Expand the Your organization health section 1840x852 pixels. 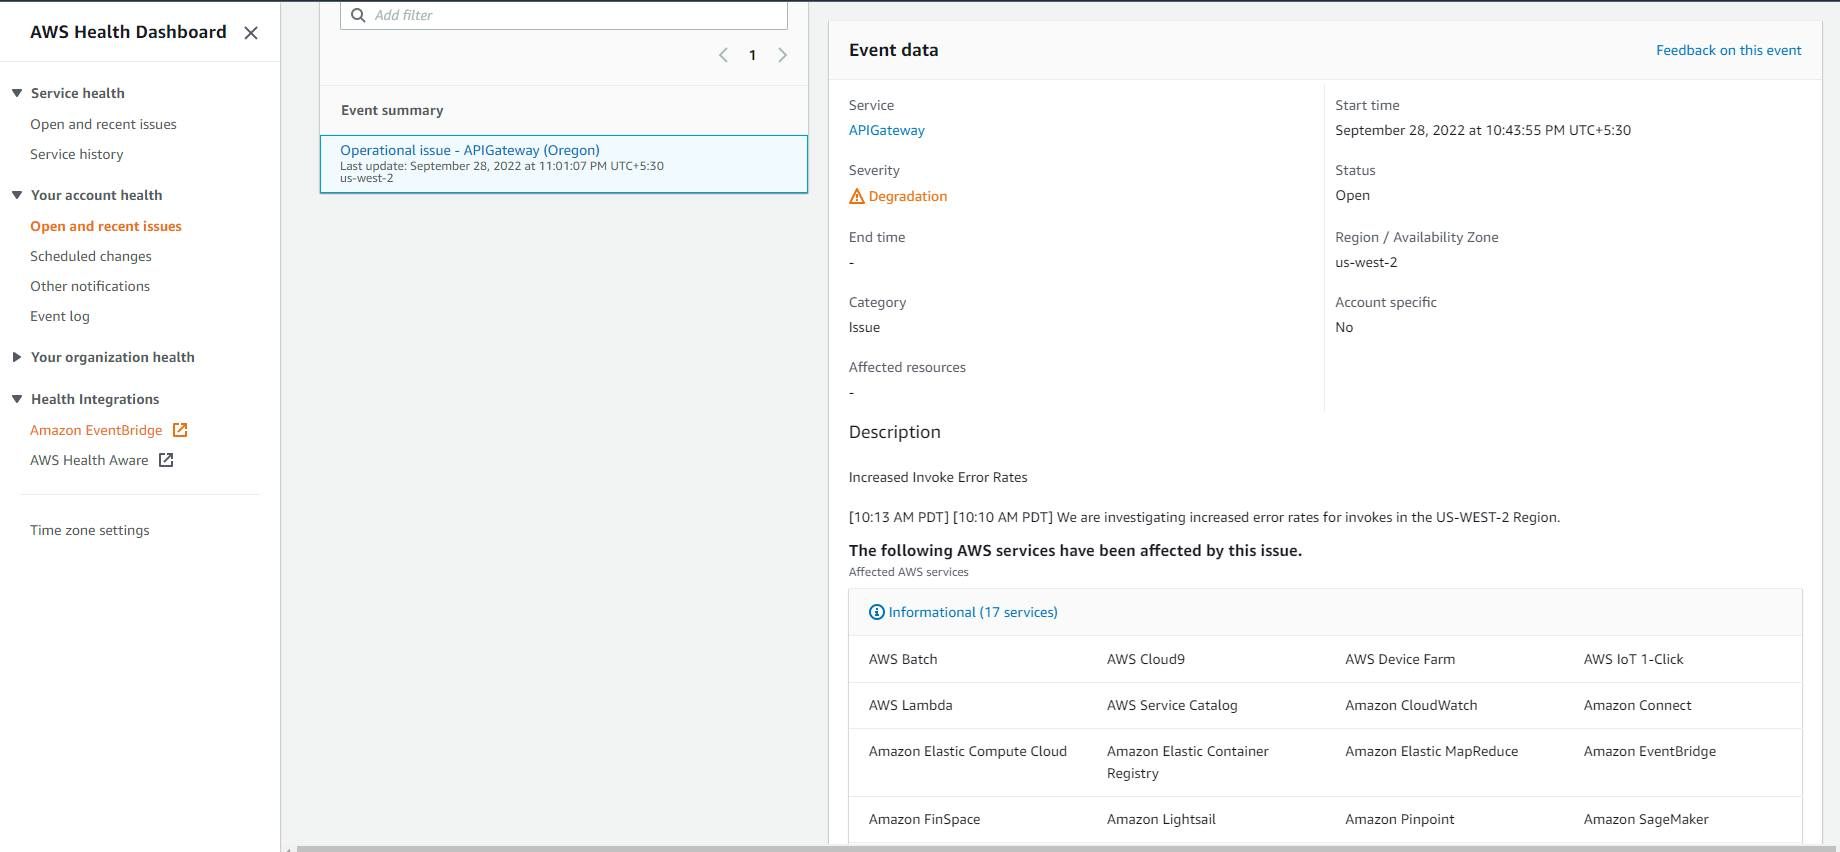(x=17, y=357)
